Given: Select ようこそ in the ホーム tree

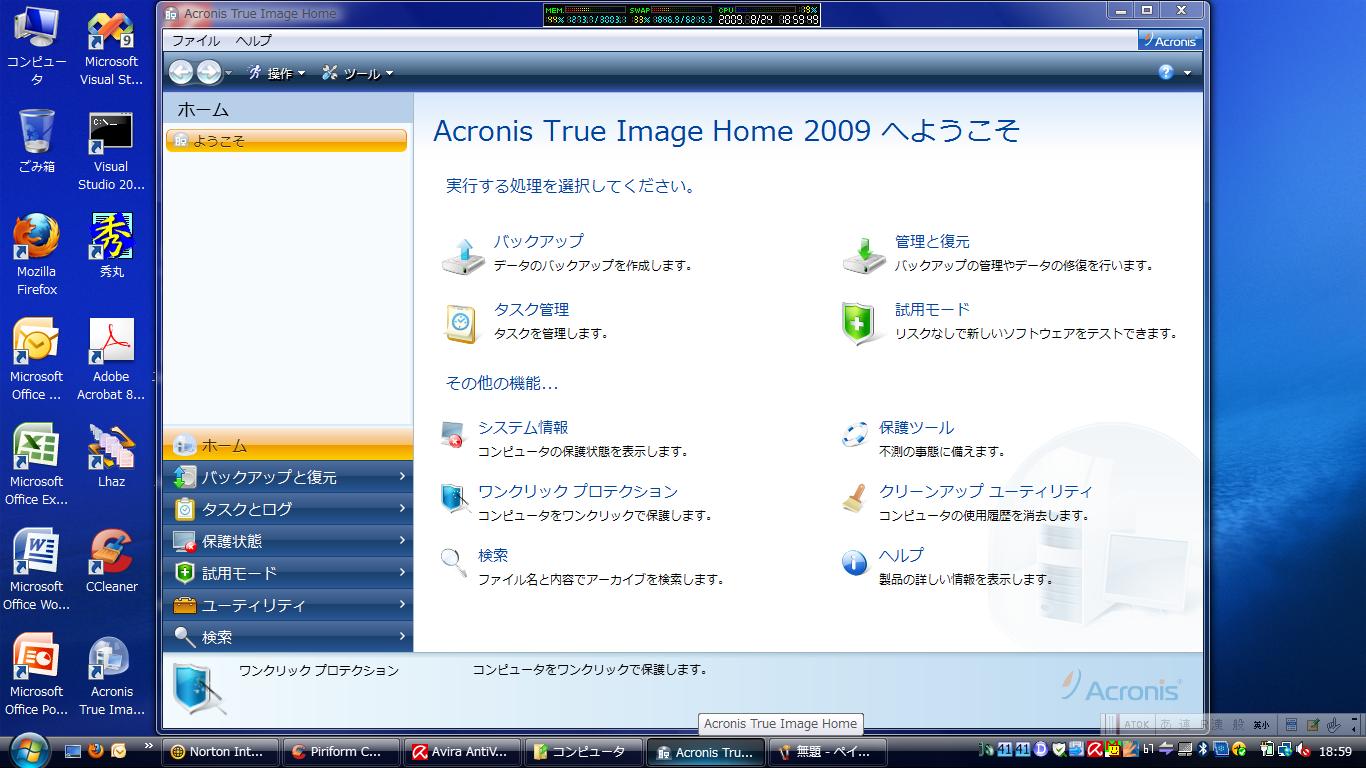Looking at the screenshot, I should click(x=287, y=141).
